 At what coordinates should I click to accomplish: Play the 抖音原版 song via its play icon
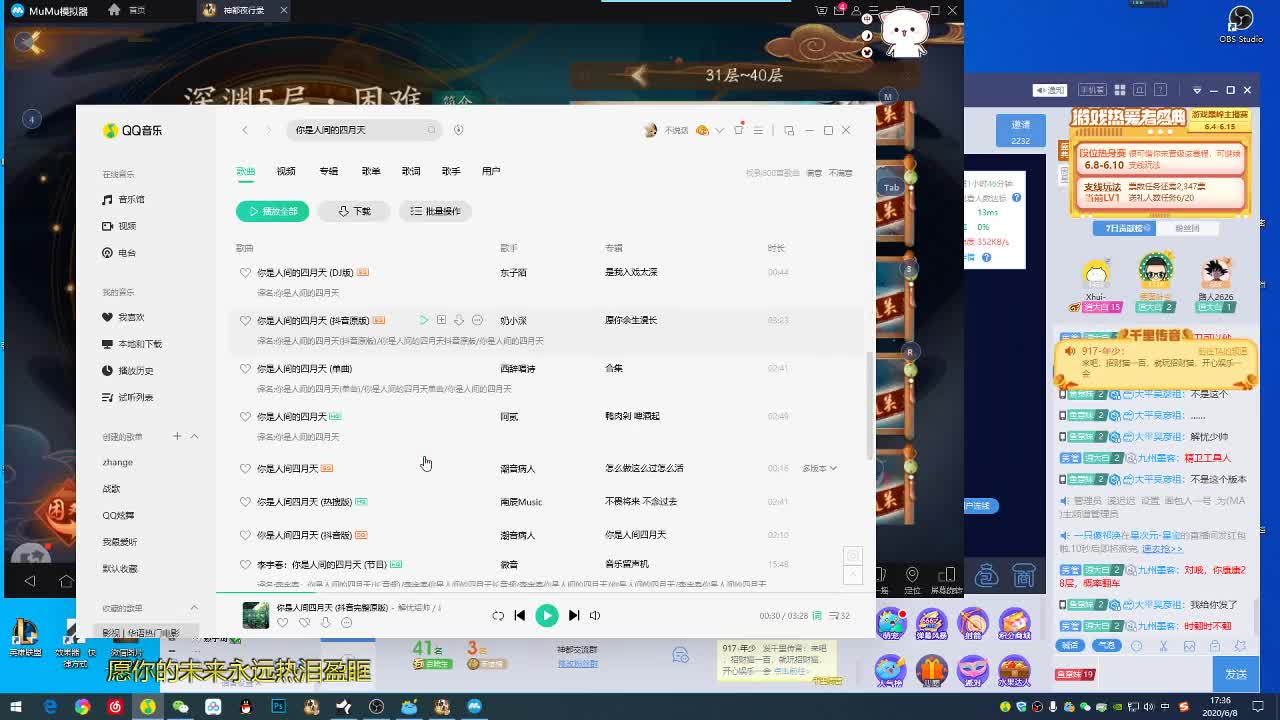click(x=423, y=320)
